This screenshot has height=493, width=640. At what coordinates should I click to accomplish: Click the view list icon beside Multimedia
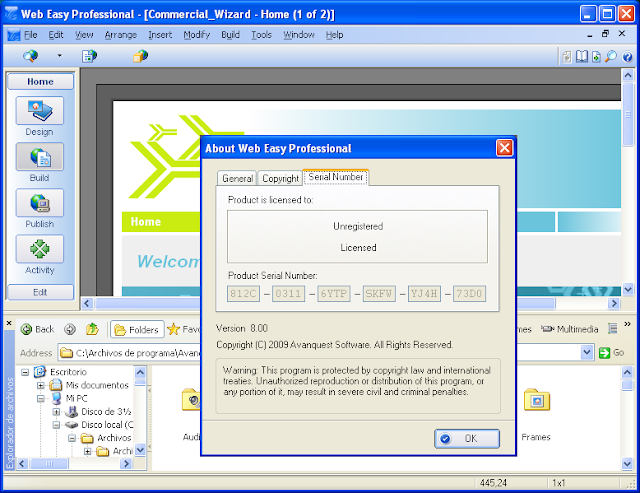tap(613, 329)
